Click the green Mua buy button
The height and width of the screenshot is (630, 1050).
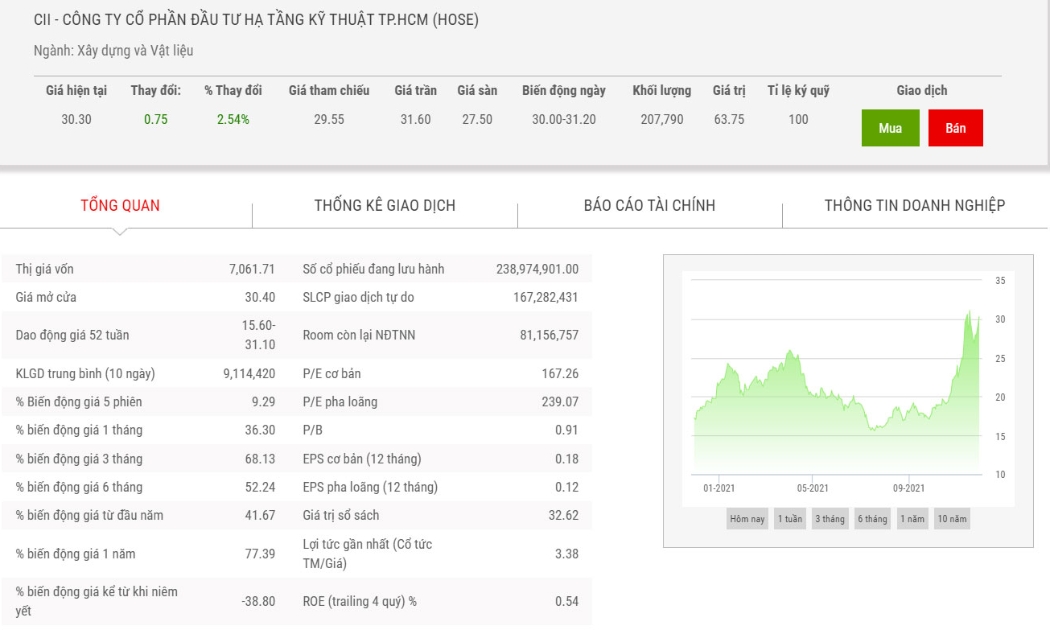(x=890, y=128)
